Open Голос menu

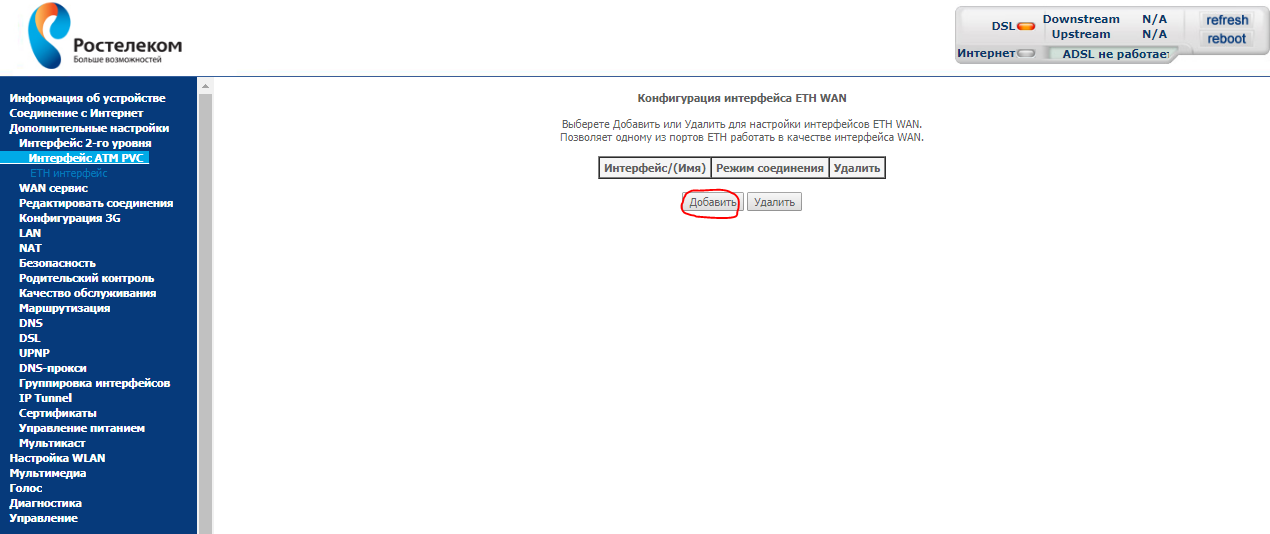click(26, 488)
